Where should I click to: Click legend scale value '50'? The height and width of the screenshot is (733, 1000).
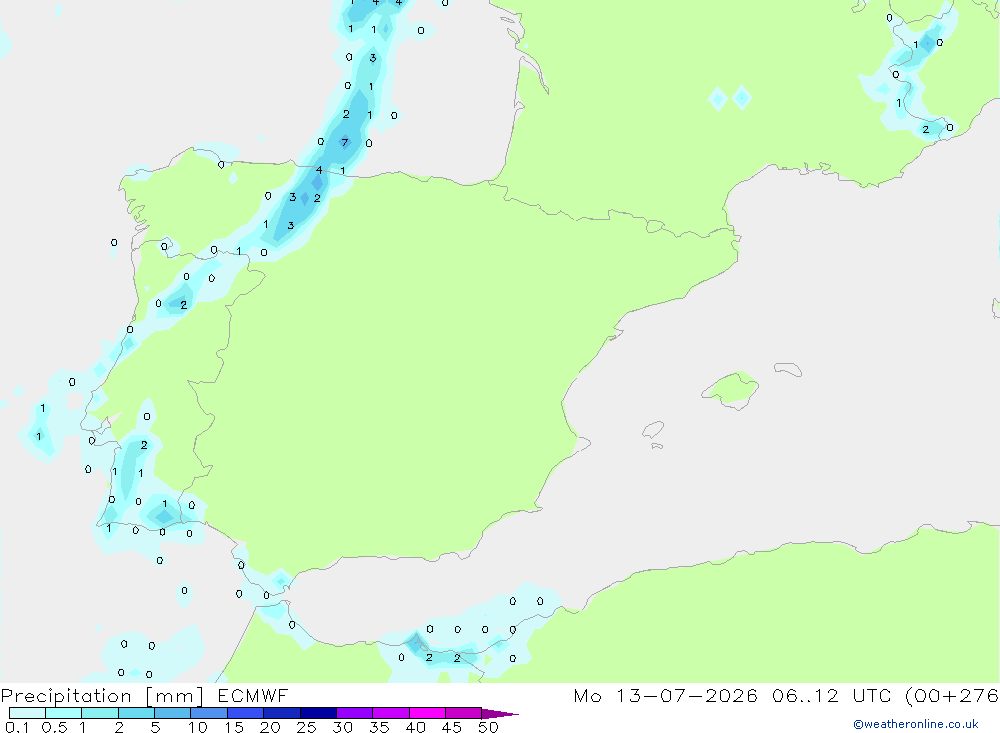[x=488, y=727]
